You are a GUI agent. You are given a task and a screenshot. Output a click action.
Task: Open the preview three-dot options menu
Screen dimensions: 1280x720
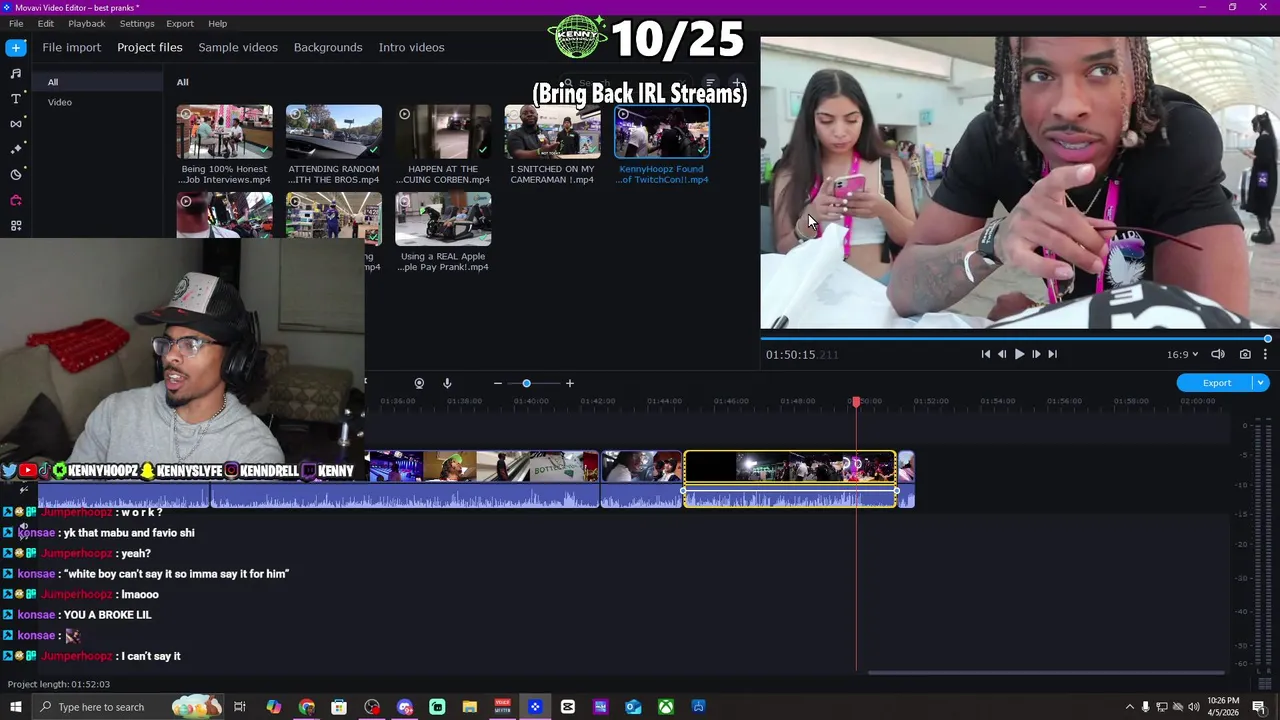1265,354
